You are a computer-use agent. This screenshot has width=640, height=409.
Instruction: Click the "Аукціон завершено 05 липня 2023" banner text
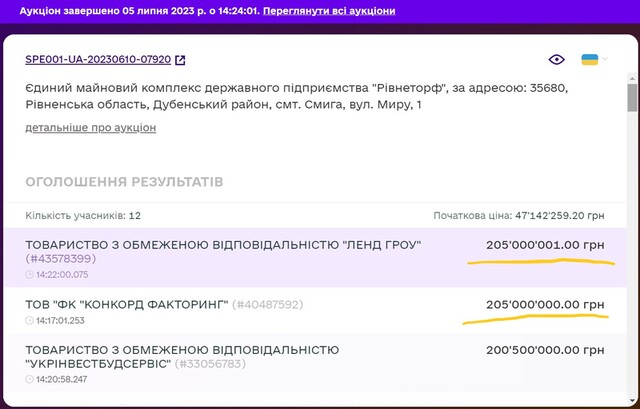pos(140,11)
